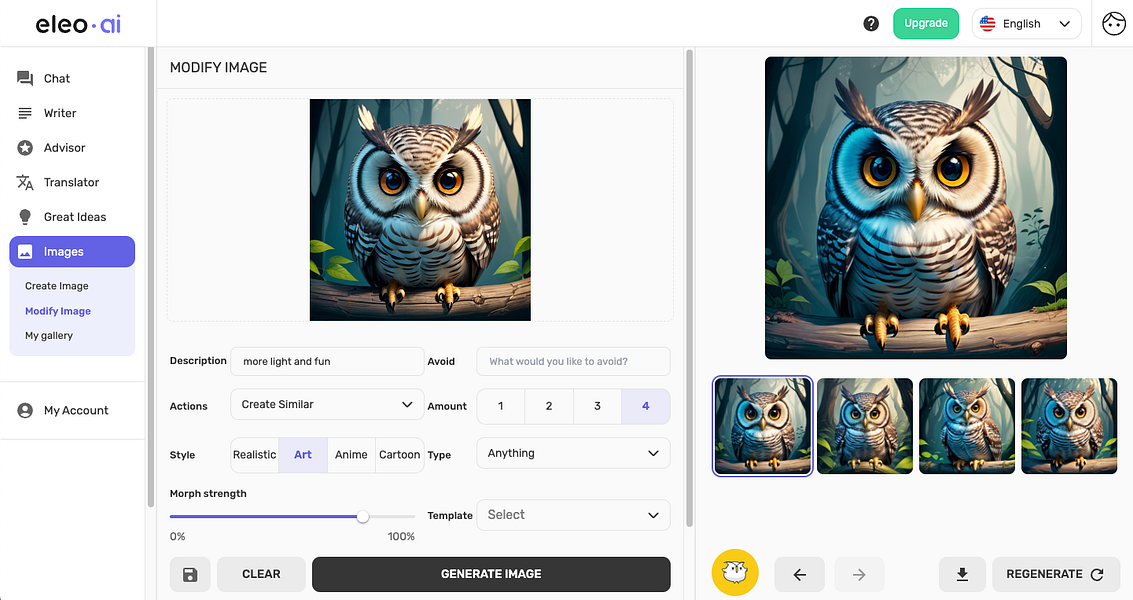This screenshot has width=1133, height=600.
Task: Click the Modify Image panel scrollbar
Action: (689, 288)
